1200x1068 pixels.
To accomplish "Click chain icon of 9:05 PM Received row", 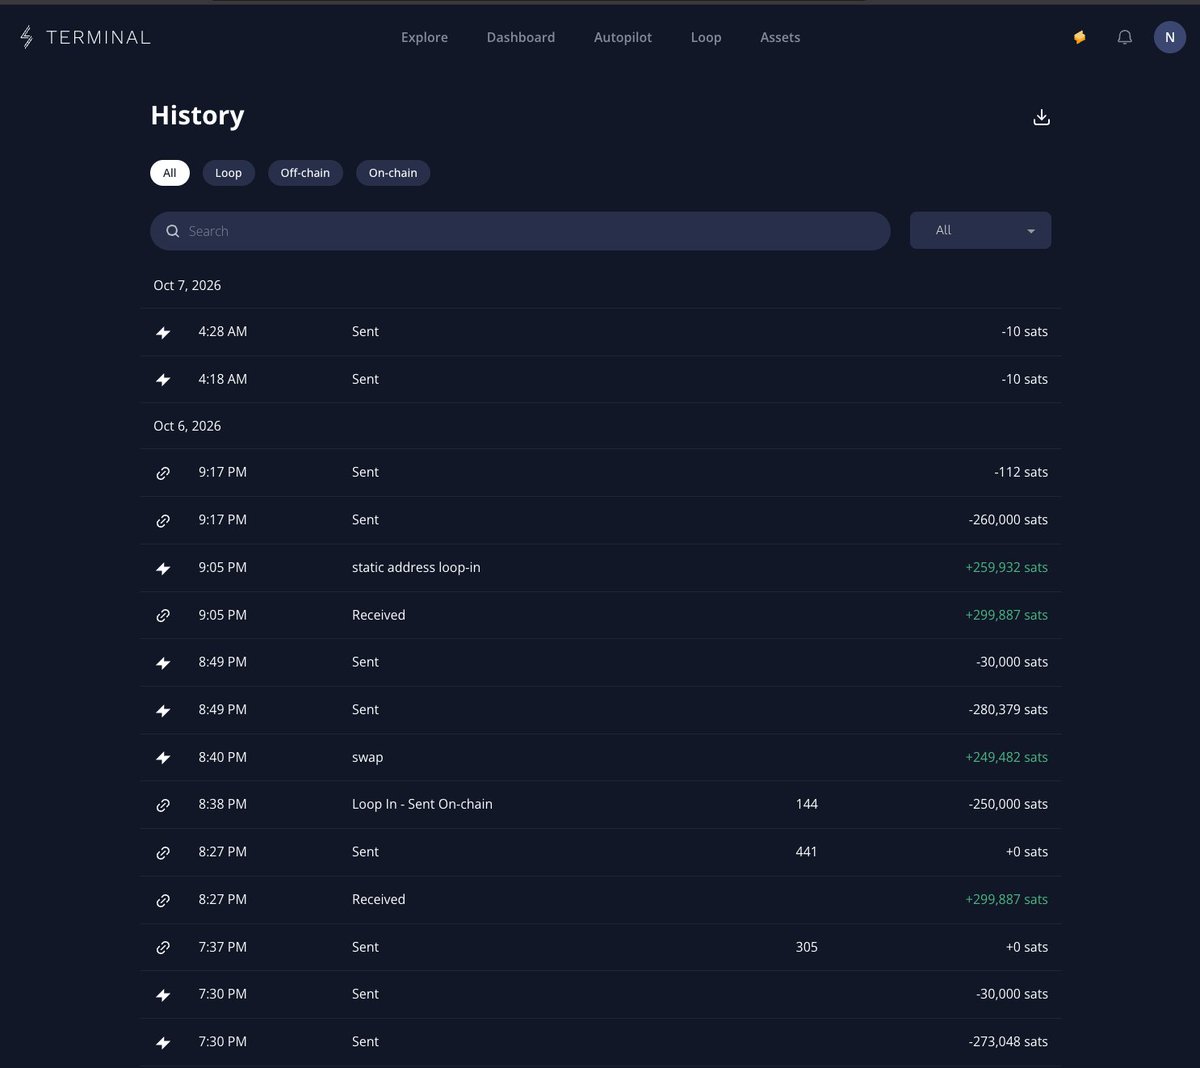I will click(x=163, y=616).
